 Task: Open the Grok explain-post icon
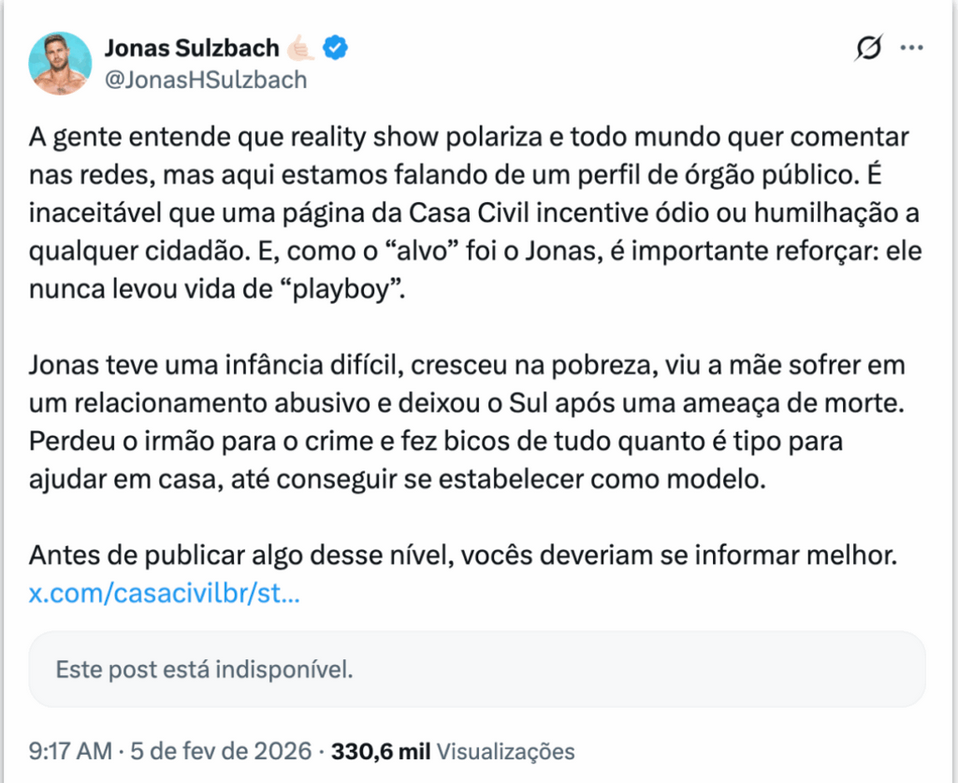pyautogui.click(x=870, y=49)
